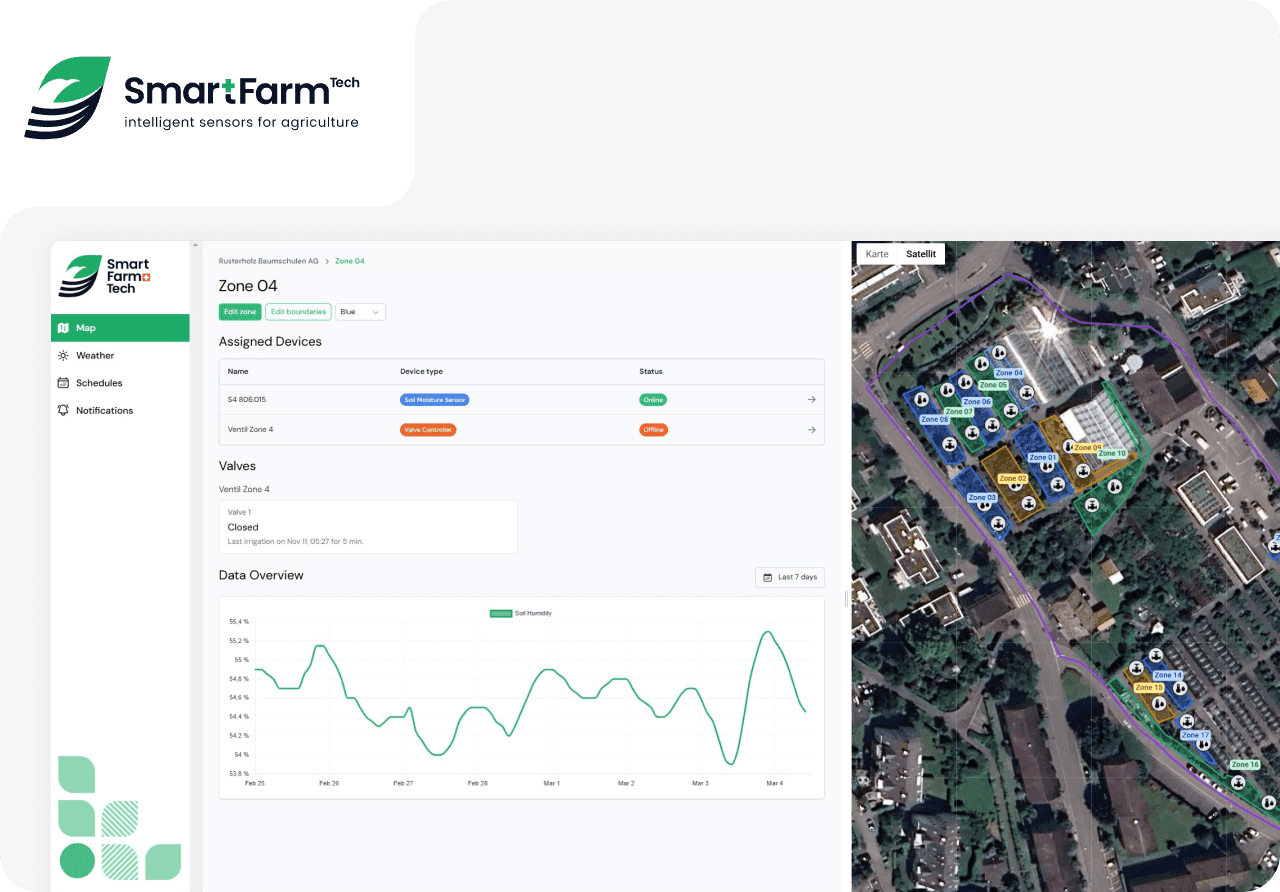This screenshot has height=892, width=1280.
Task: Select the Zone 04 label on map
Action: click(1010, 373)
